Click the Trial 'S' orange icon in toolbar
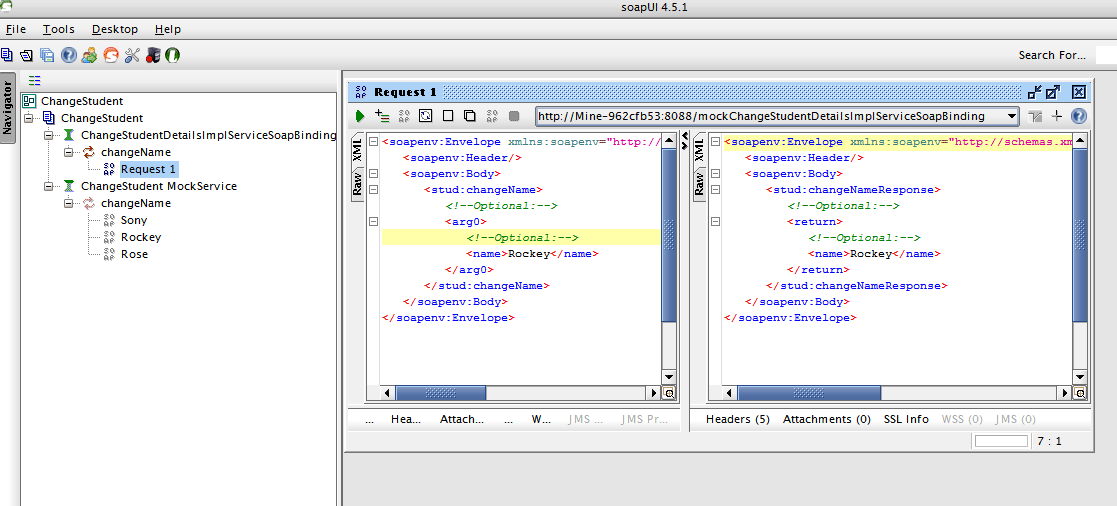The image size is (1117, 506). (110, 55)
